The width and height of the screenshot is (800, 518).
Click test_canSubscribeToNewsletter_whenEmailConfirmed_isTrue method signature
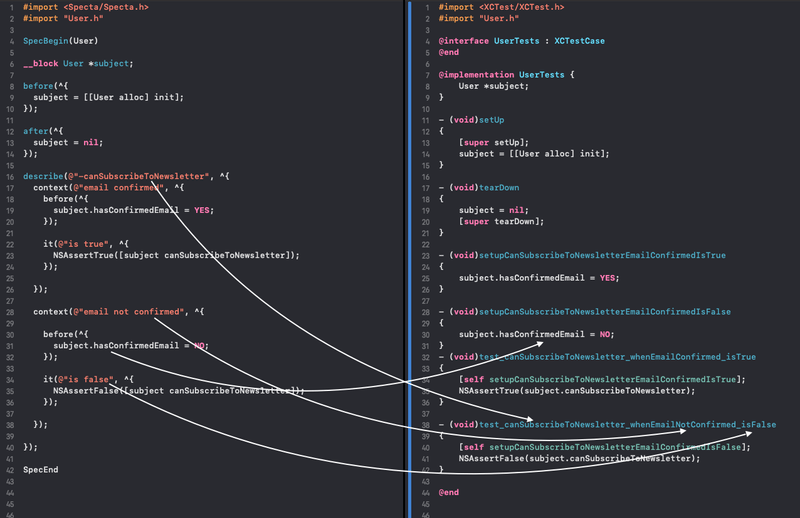click(597, 357)
